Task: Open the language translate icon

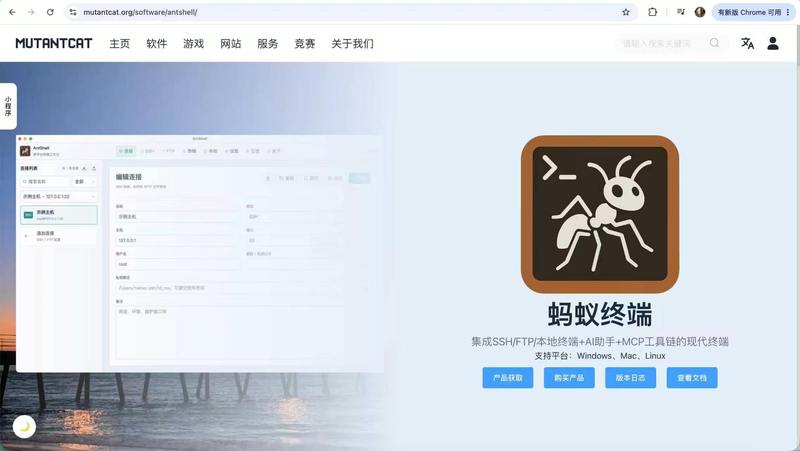Action: click(x=747, y=43)
